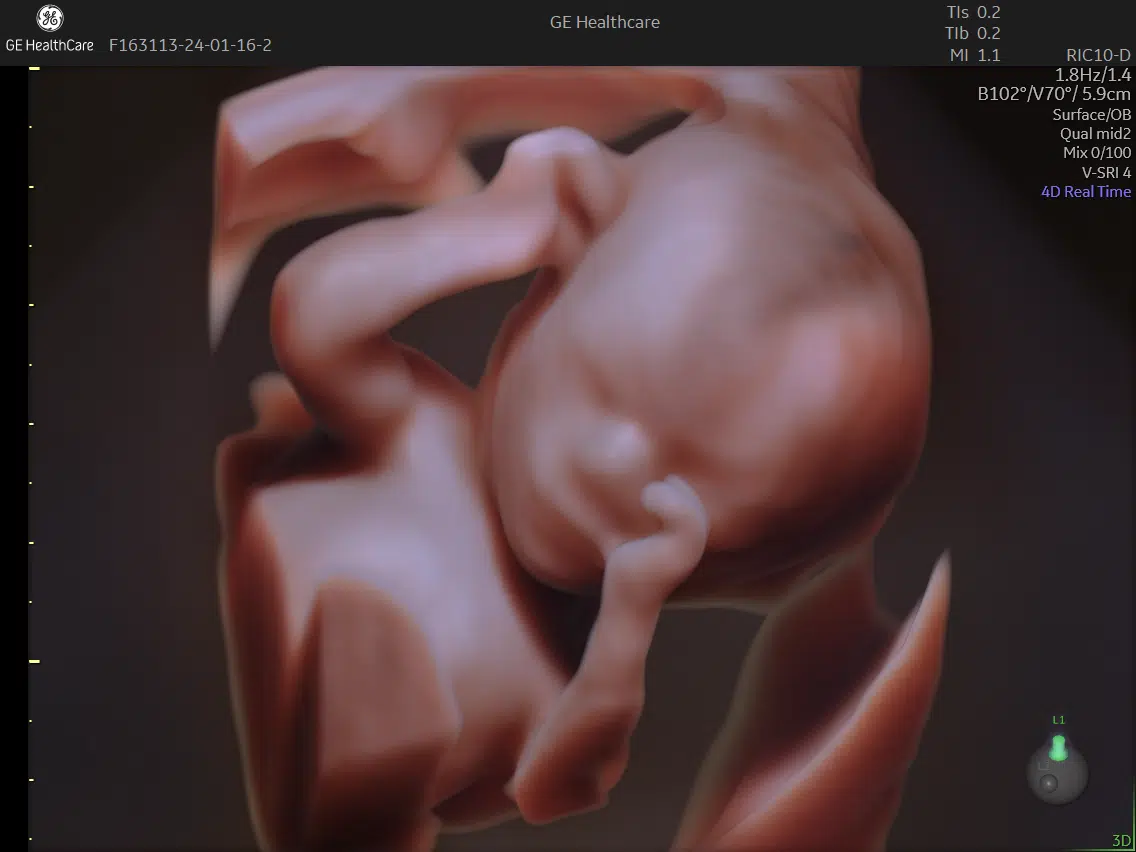Click the small inner ball on light sphere

click(1048, 785)
